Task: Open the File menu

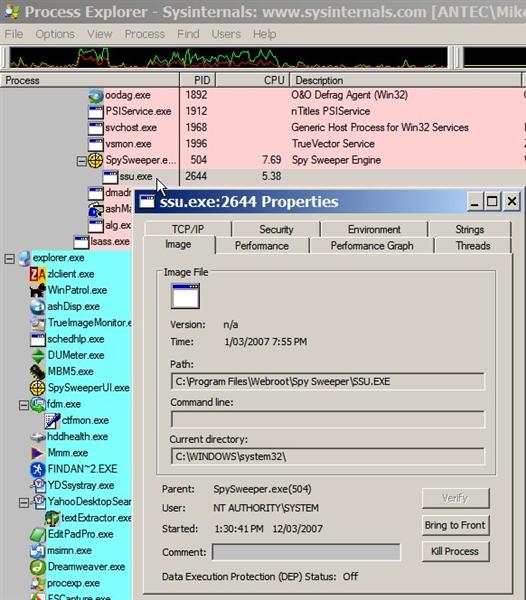Action: 14,34
